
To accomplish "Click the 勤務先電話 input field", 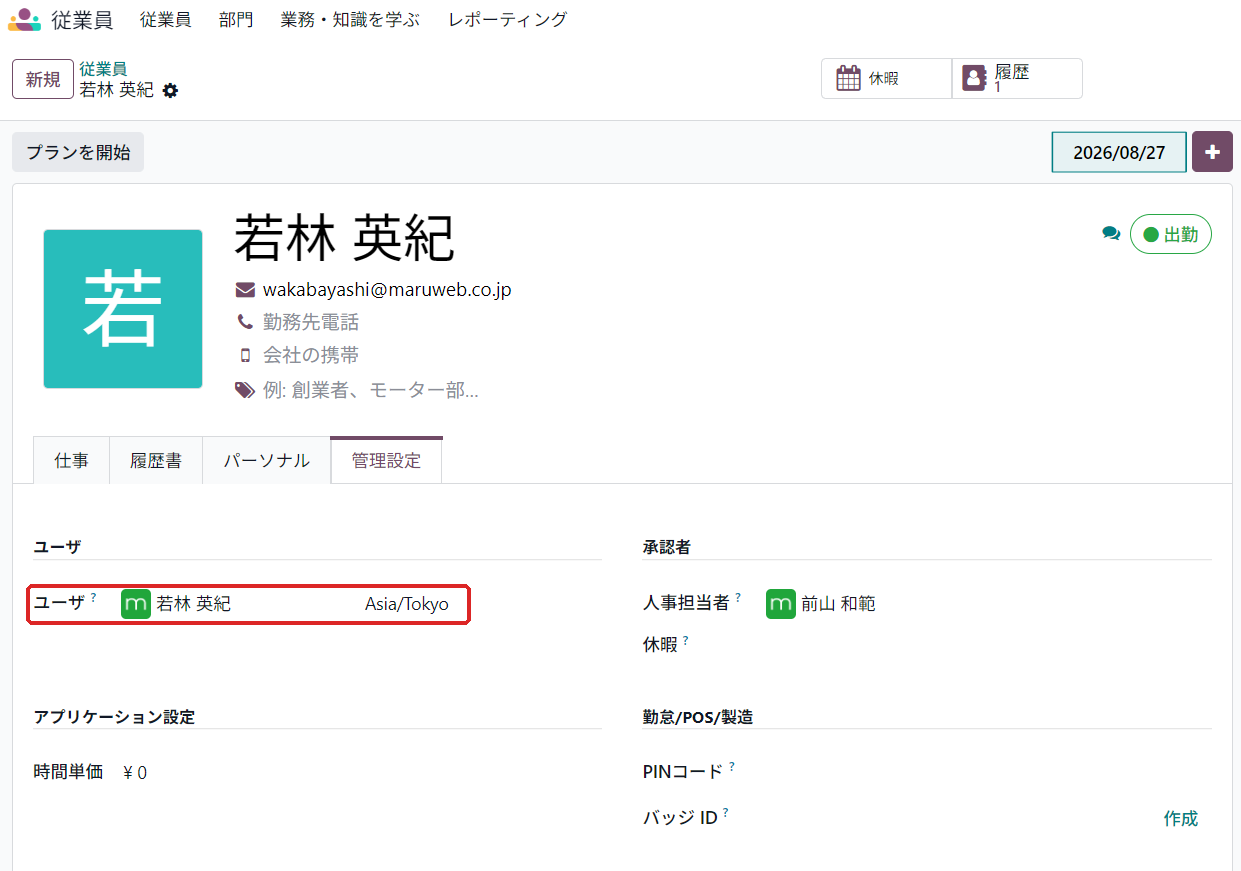I will point(311,322).
